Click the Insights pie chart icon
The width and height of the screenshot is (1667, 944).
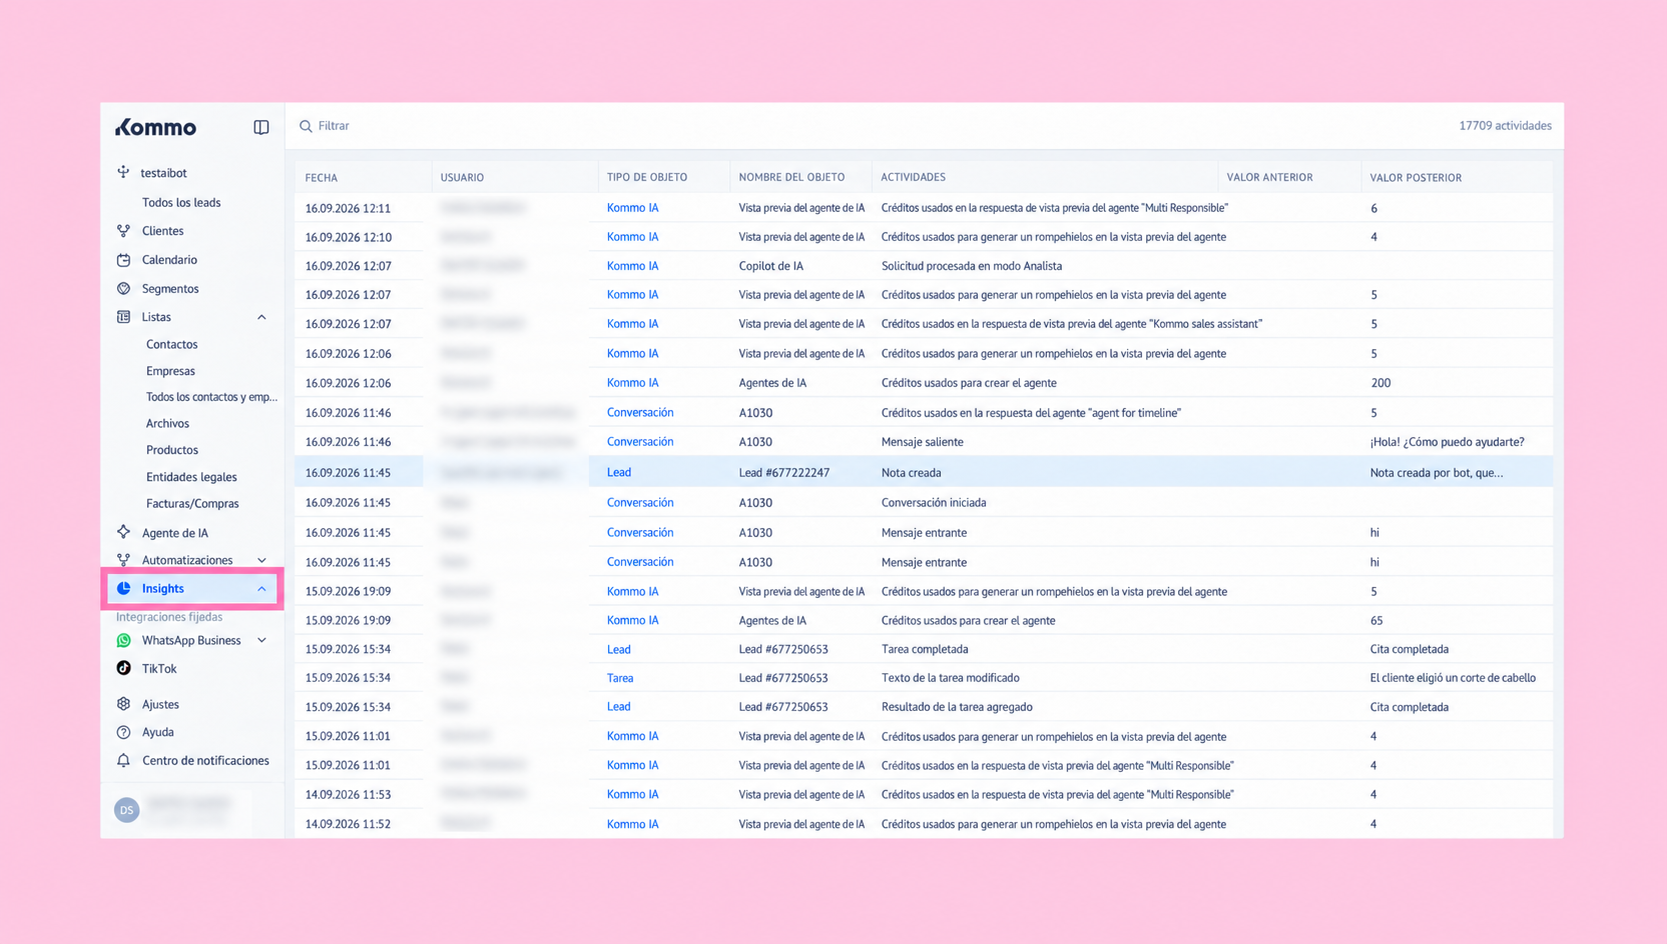pos(124,588)
